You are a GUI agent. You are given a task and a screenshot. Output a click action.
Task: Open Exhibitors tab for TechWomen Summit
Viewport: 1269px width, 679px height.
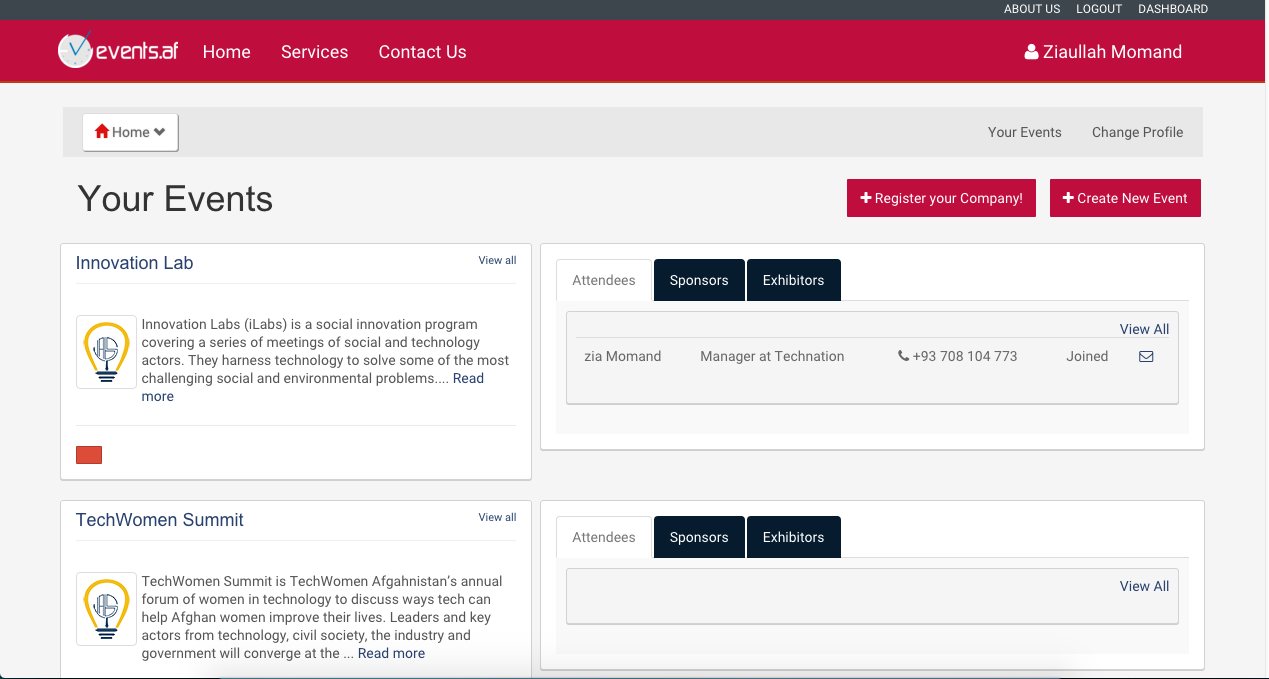793,537
